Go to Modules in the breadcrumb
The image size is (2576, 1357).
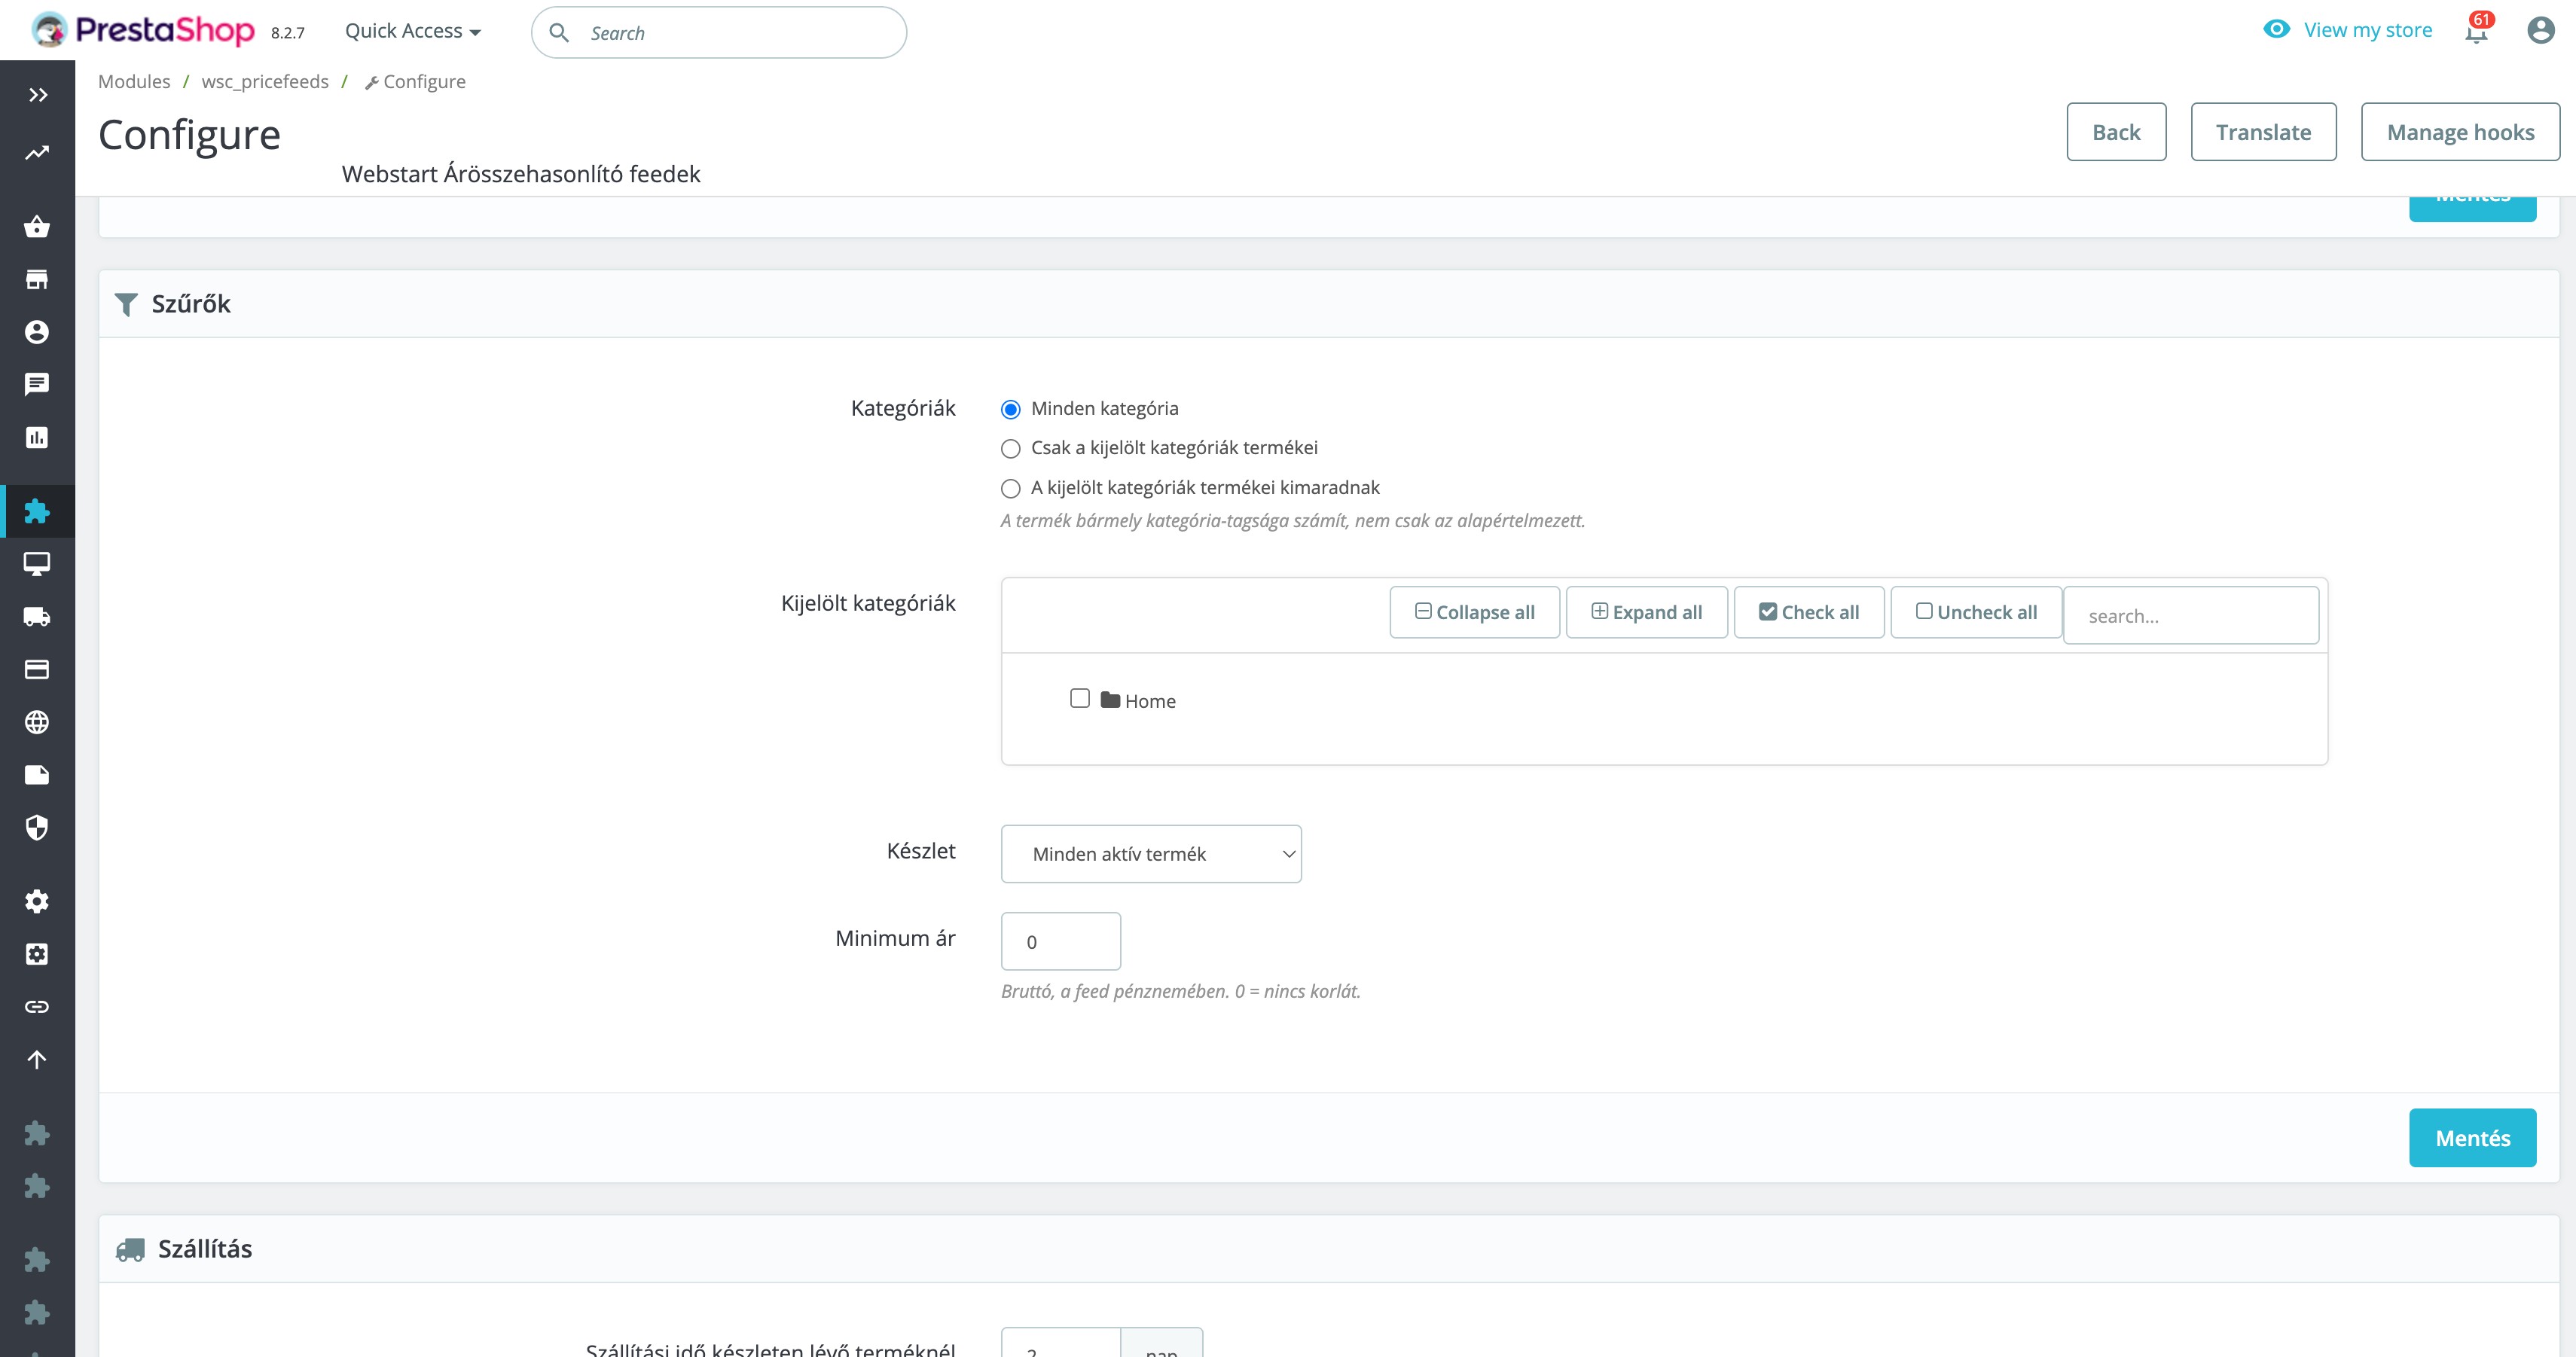pyautogui.click(x=134, y=81)
